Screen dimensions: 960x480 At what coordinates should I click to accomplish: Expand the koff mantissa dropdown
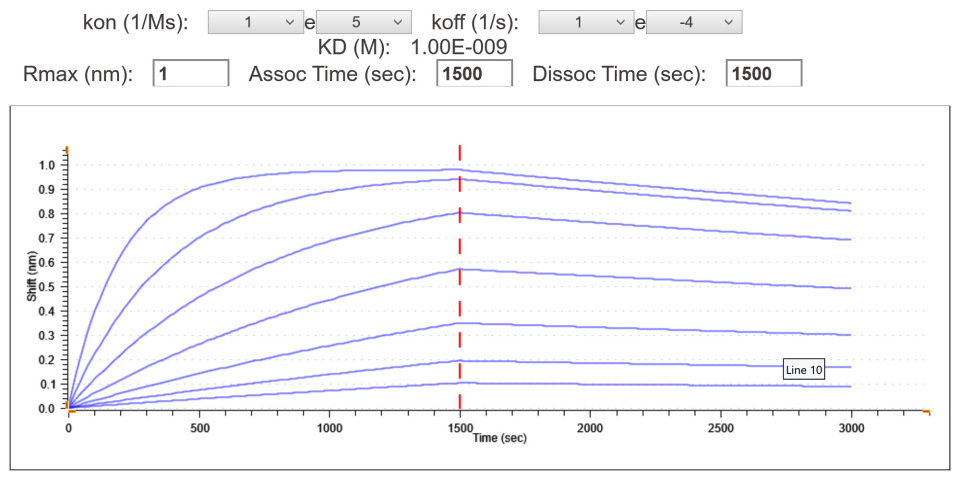pyautogui.click(x=586, y=22)
